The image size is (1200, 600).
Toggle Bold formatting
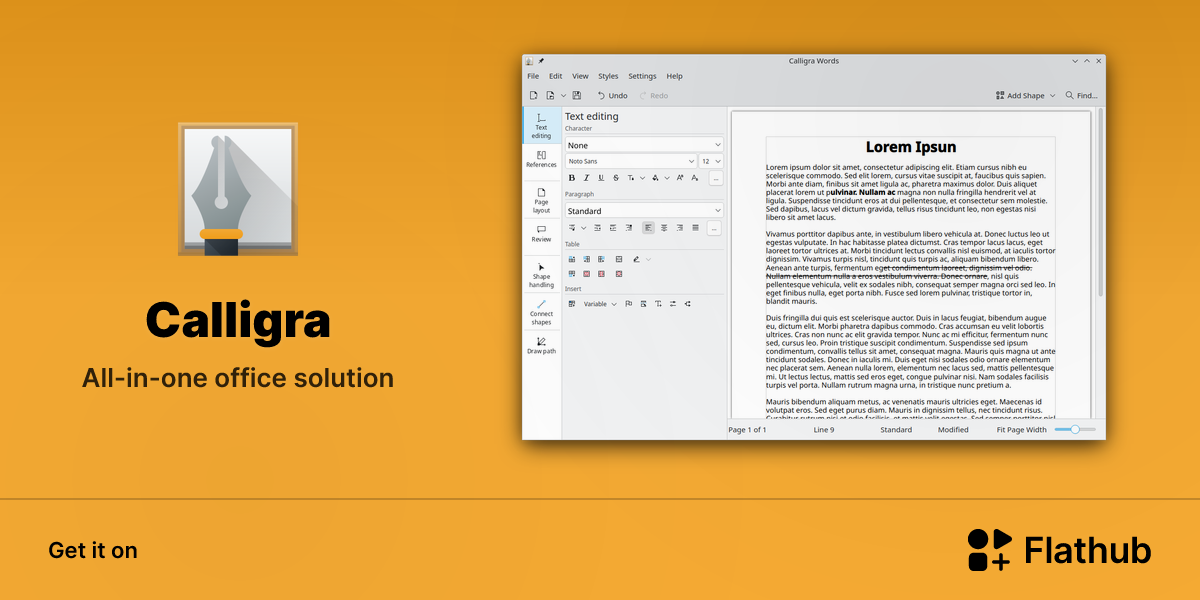coord(572,178)
